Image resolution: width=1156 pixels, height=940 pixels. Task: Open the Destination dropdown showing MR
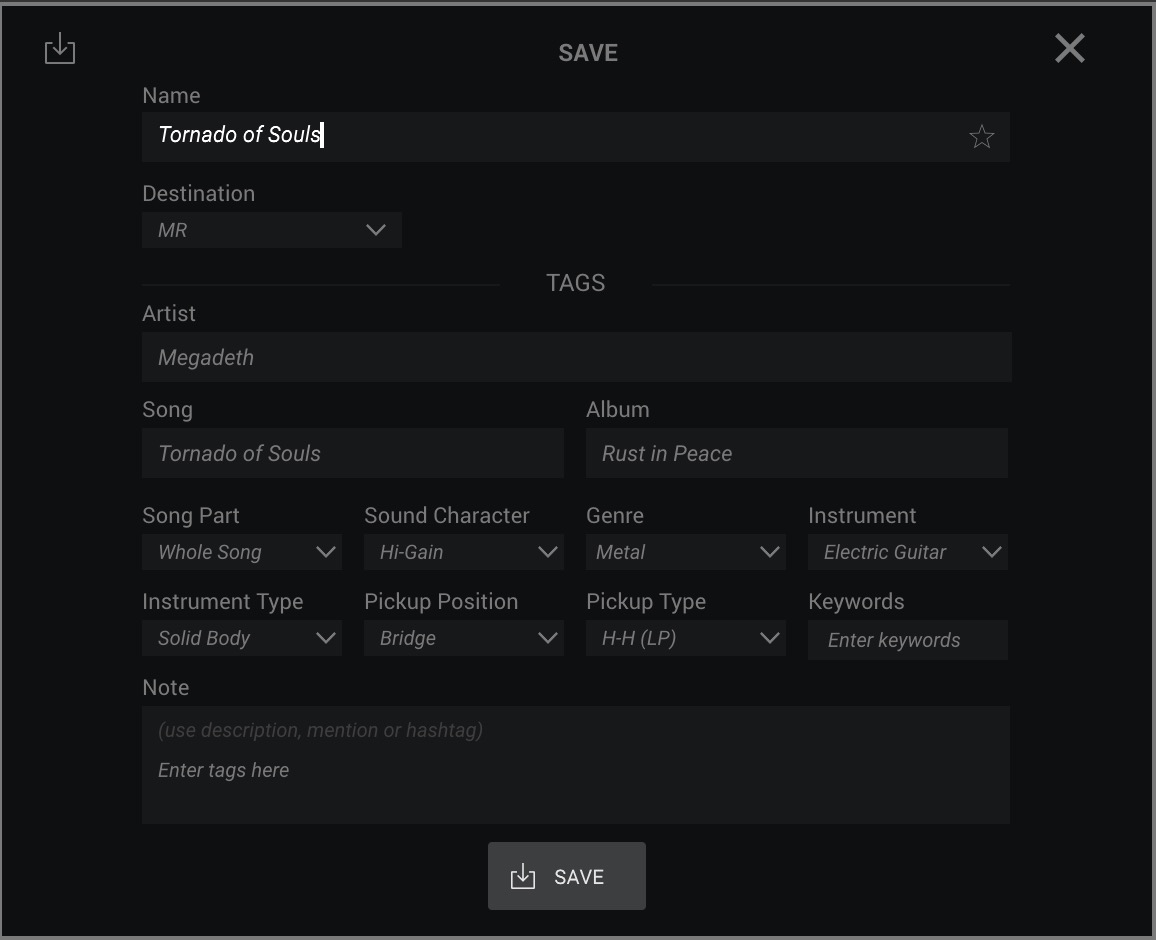click(x=272, y=230)
